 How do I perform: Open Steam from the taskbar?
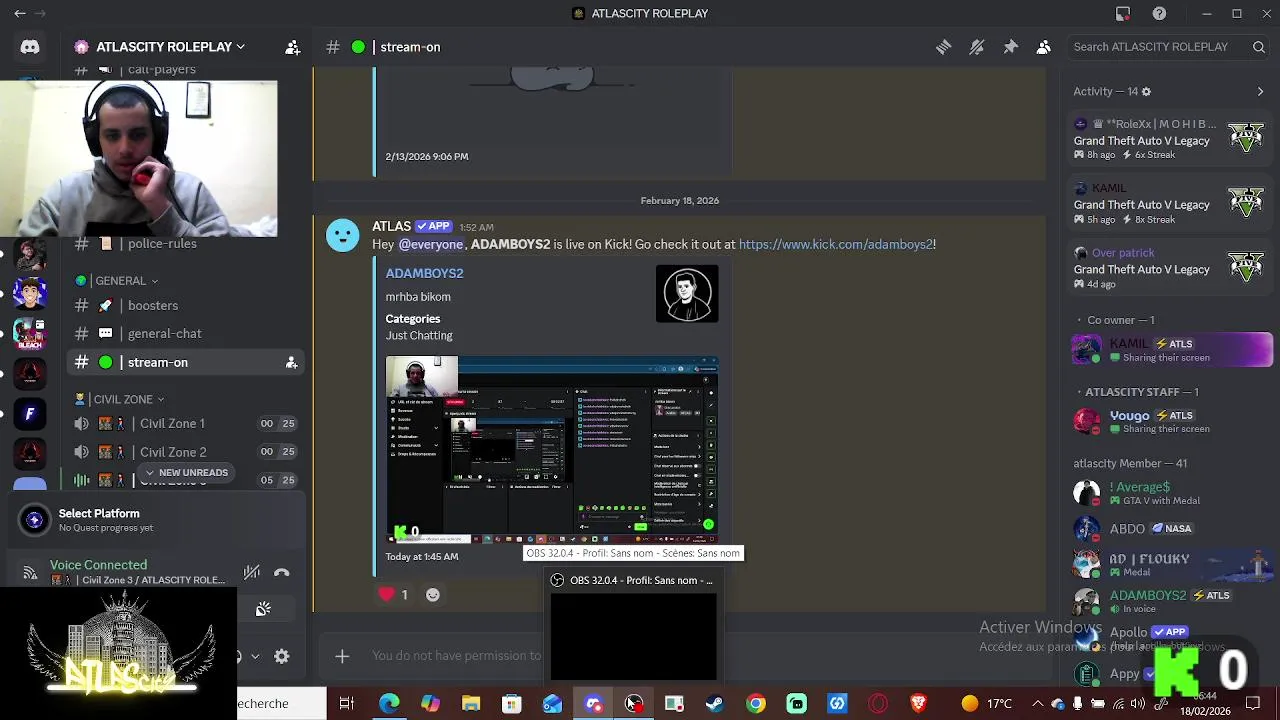click(x=715, y=704)
